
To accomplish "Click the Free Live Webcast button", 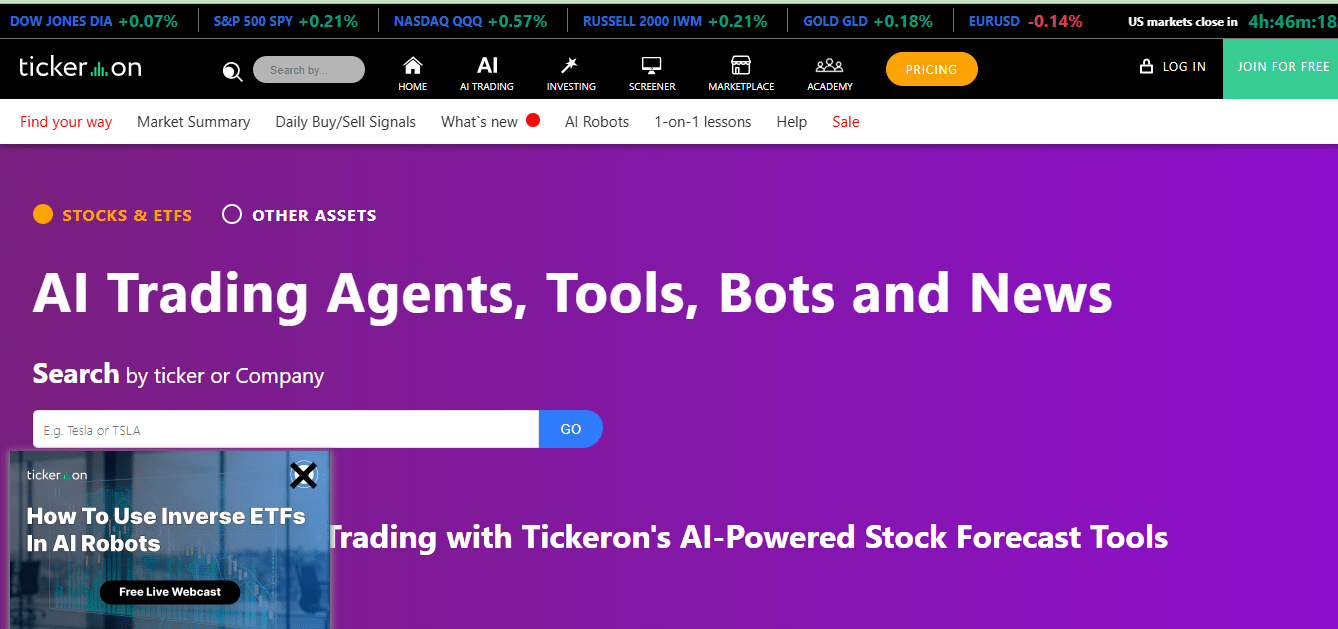I will point(170,592).
